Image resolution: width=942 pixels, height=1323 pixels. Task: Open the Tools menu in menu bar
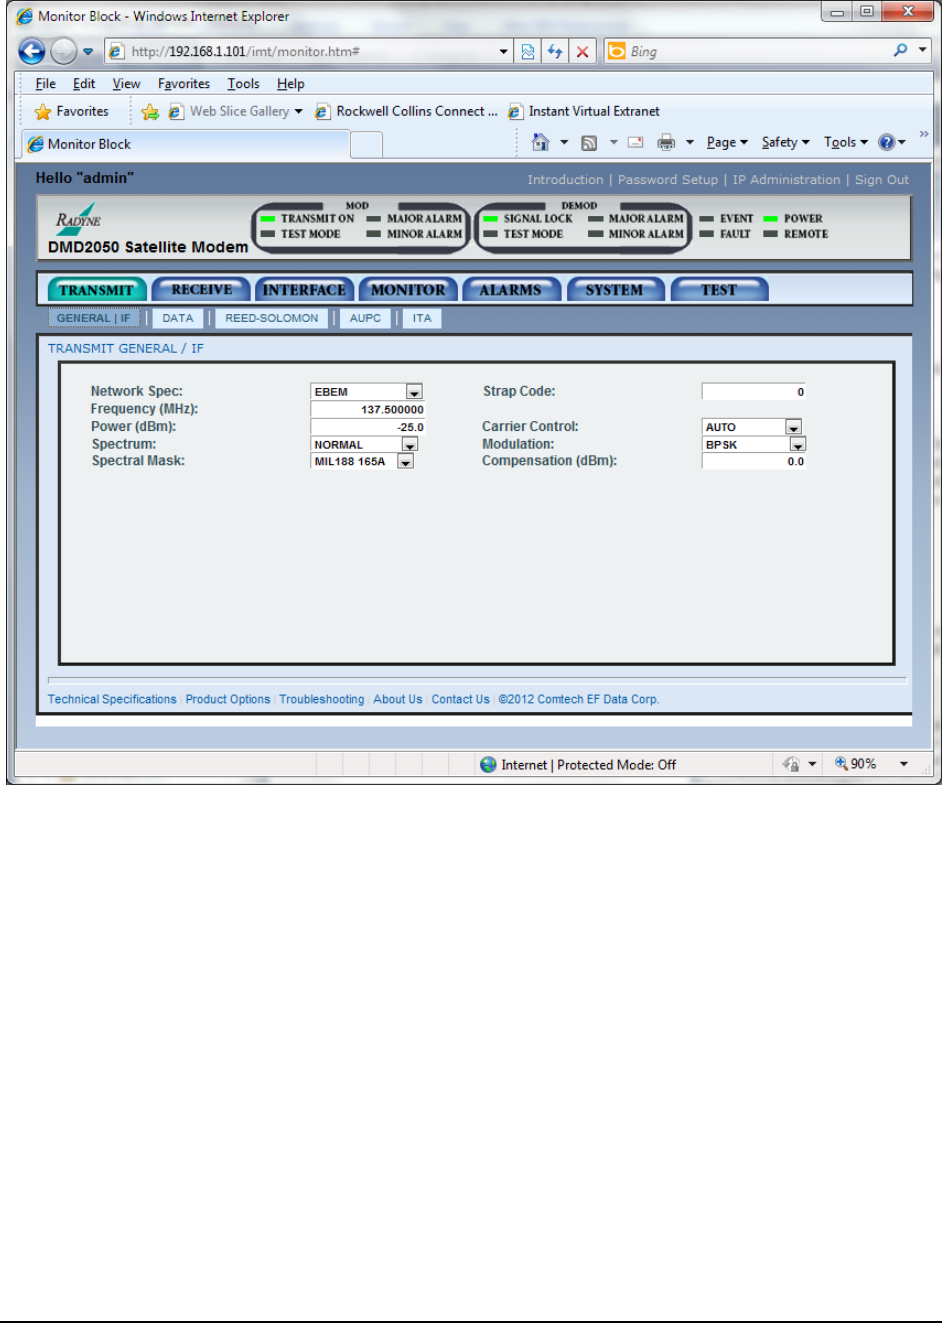click(x=243, y=84)
